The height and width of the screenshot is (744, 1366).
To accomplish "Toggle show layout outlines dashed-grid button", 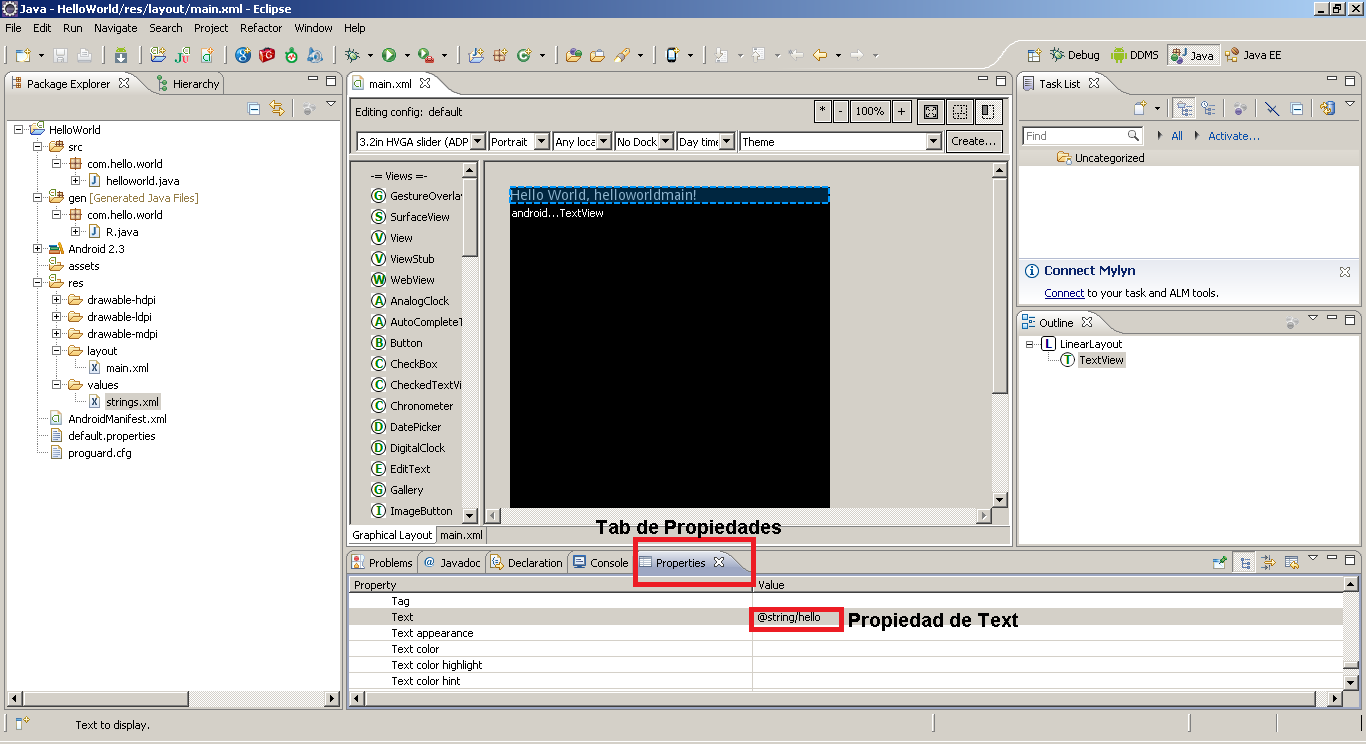I will point(959,112).
